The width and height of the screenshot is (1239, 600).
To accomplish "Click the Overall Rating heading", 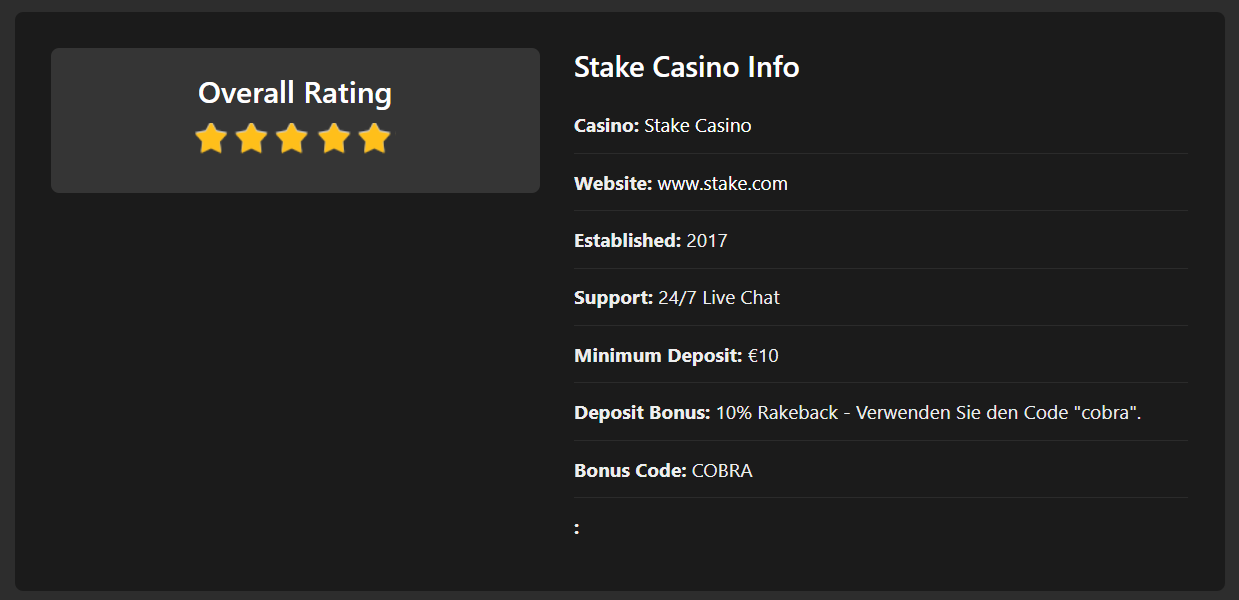I will point(295,93).
